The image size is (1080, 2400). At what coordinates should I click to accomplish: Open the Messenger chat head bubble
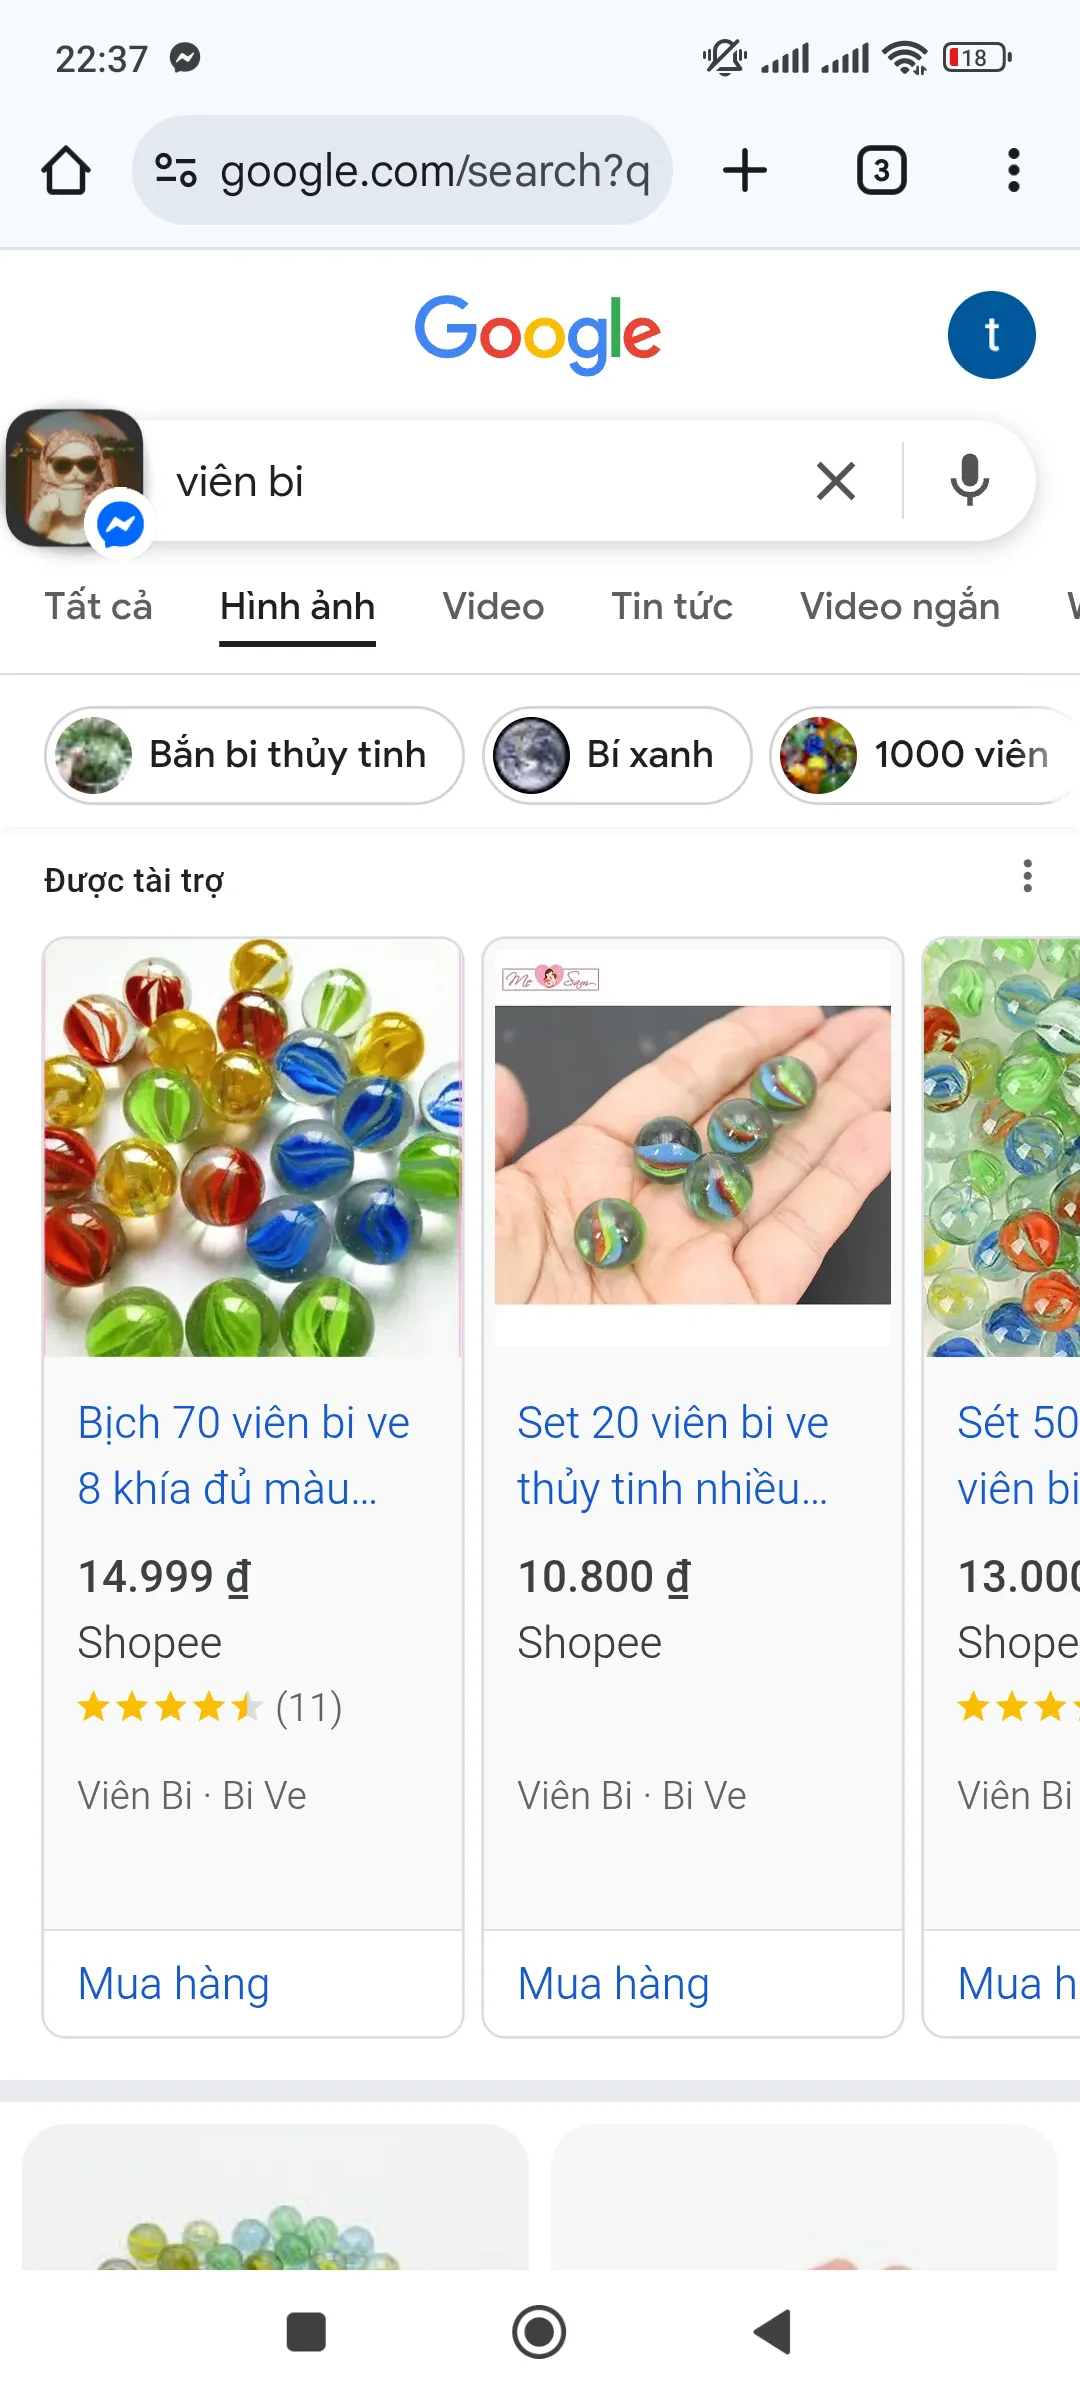76,479
